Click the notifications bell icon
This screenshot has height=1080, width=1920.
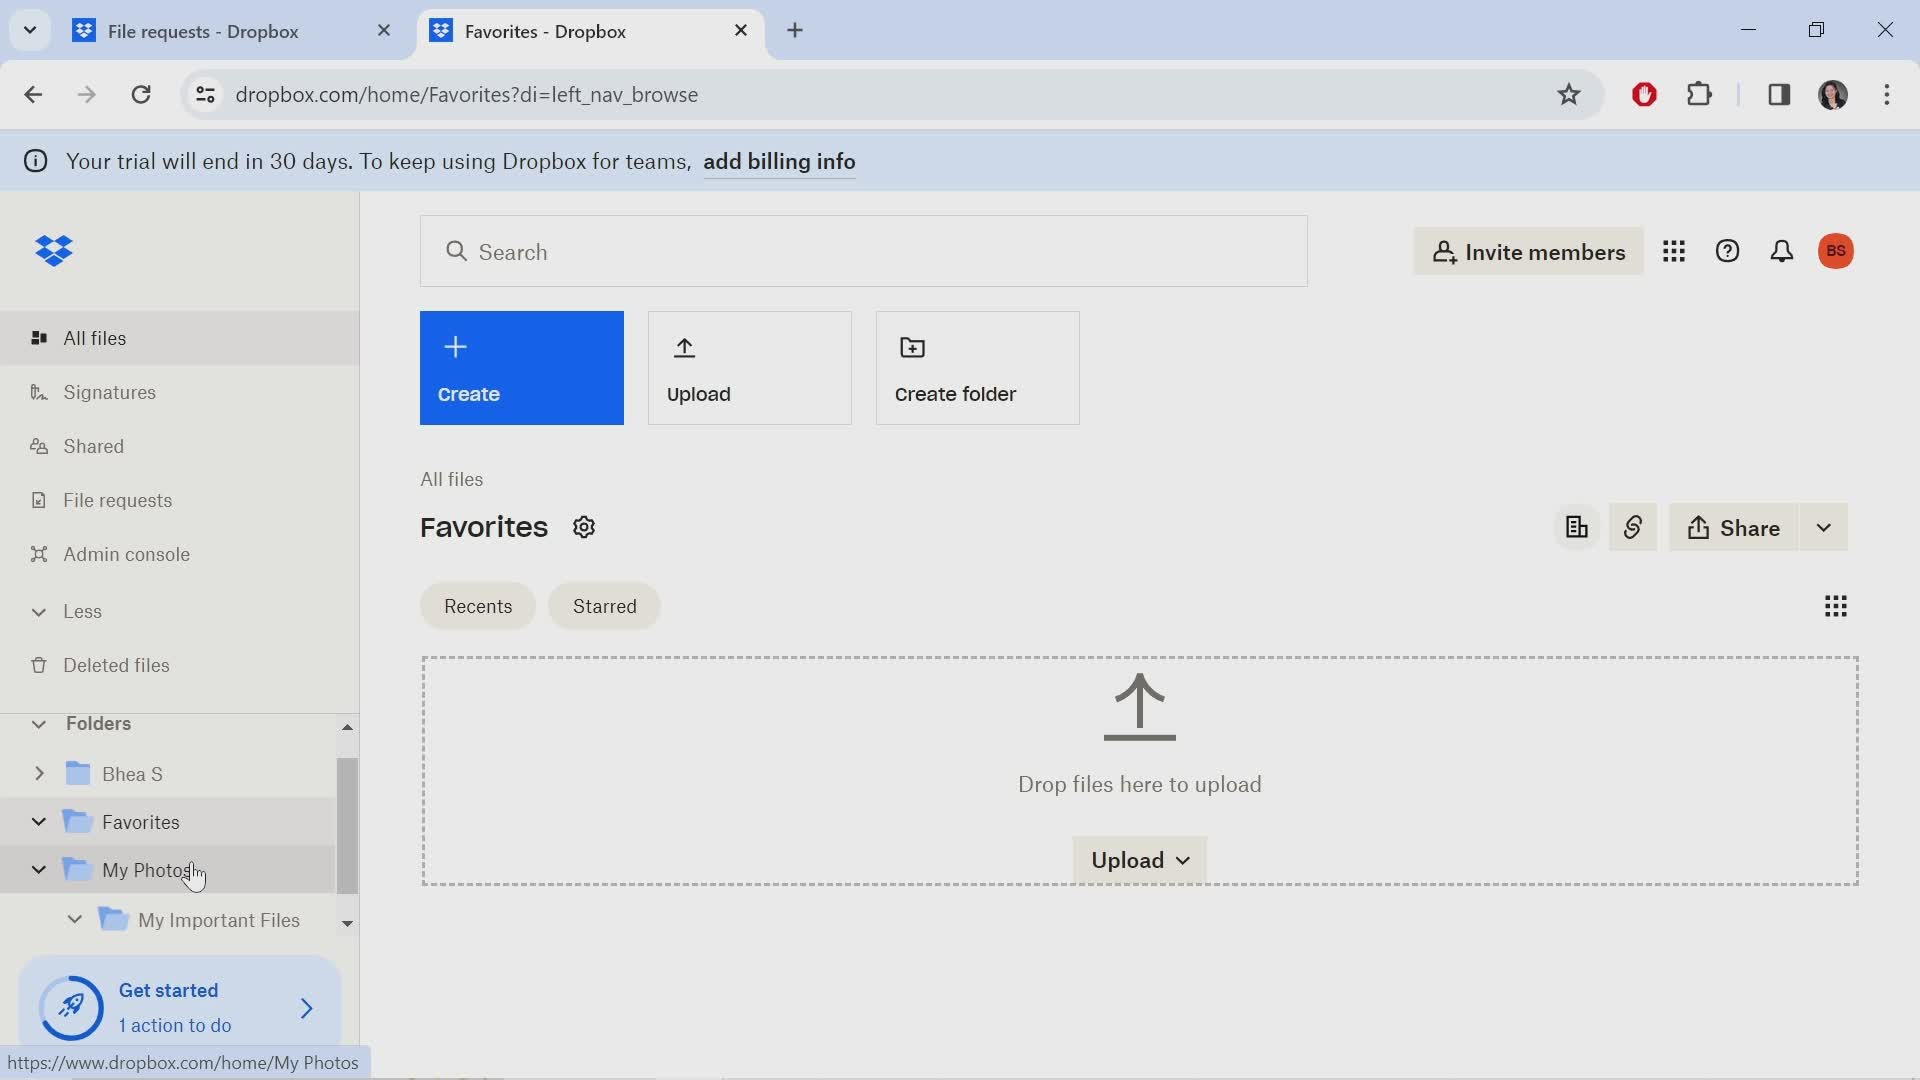pos(1780,251)
